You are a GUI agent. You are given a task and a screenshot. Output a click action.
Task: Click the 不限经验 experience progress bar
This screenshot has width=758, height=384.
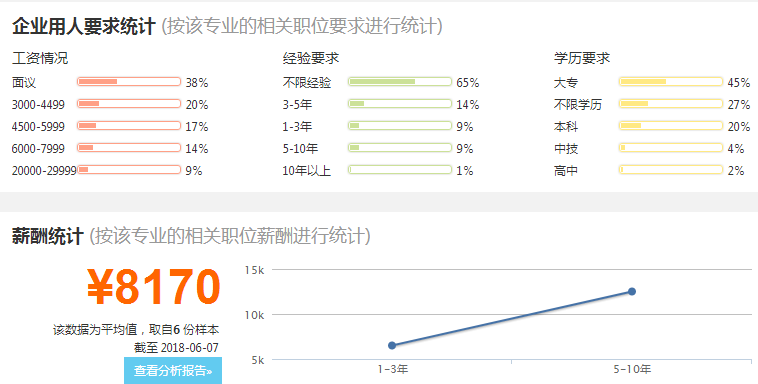click(x=400, y=82)
